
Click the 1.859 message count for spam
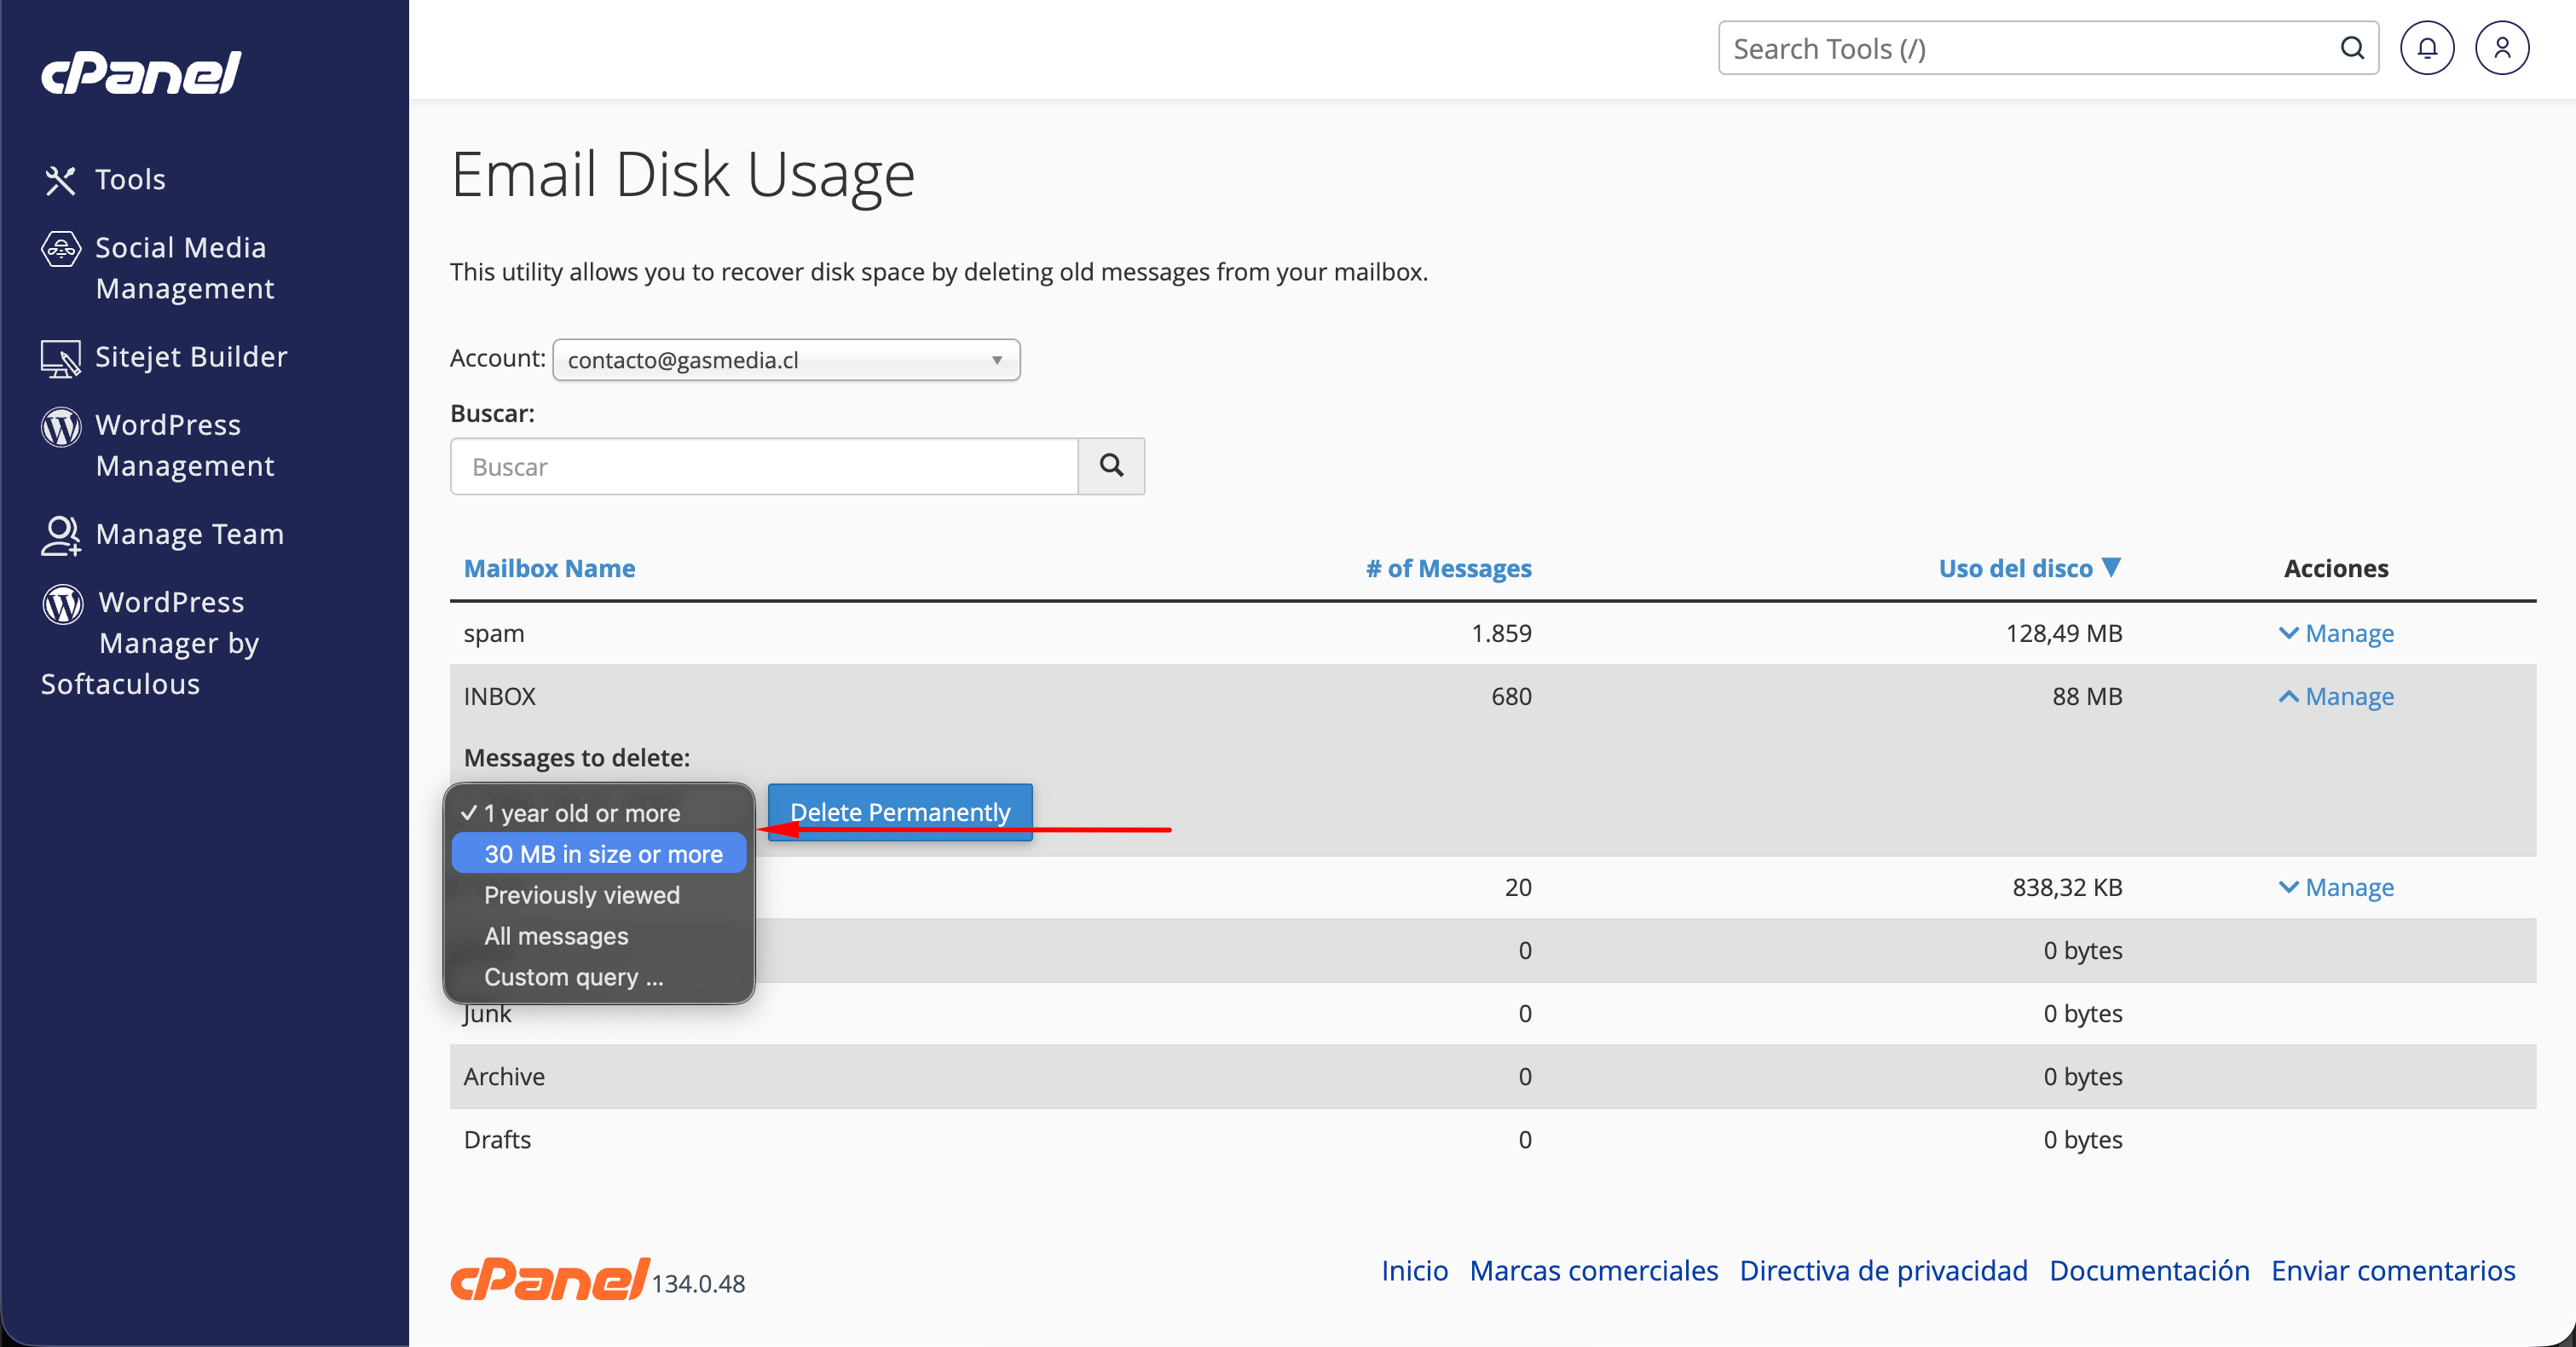(x=1501, y=633)
